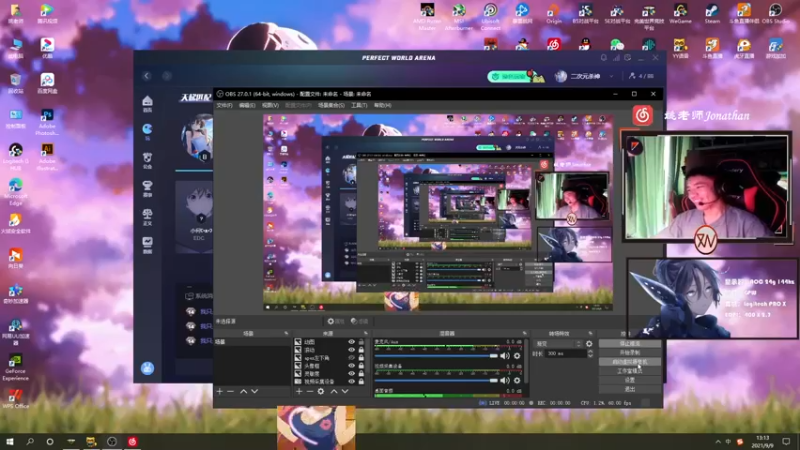Open GeForce Experience desktop shortcut
The image size is (800, 450).
coord(15,367)
